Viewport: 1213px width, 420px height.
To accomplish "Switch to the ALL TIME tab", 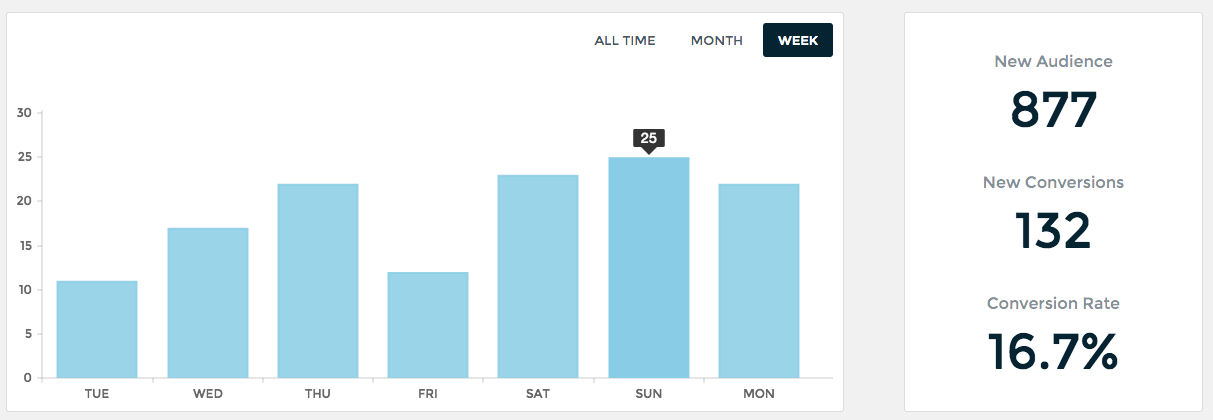I will coord(625,41).
